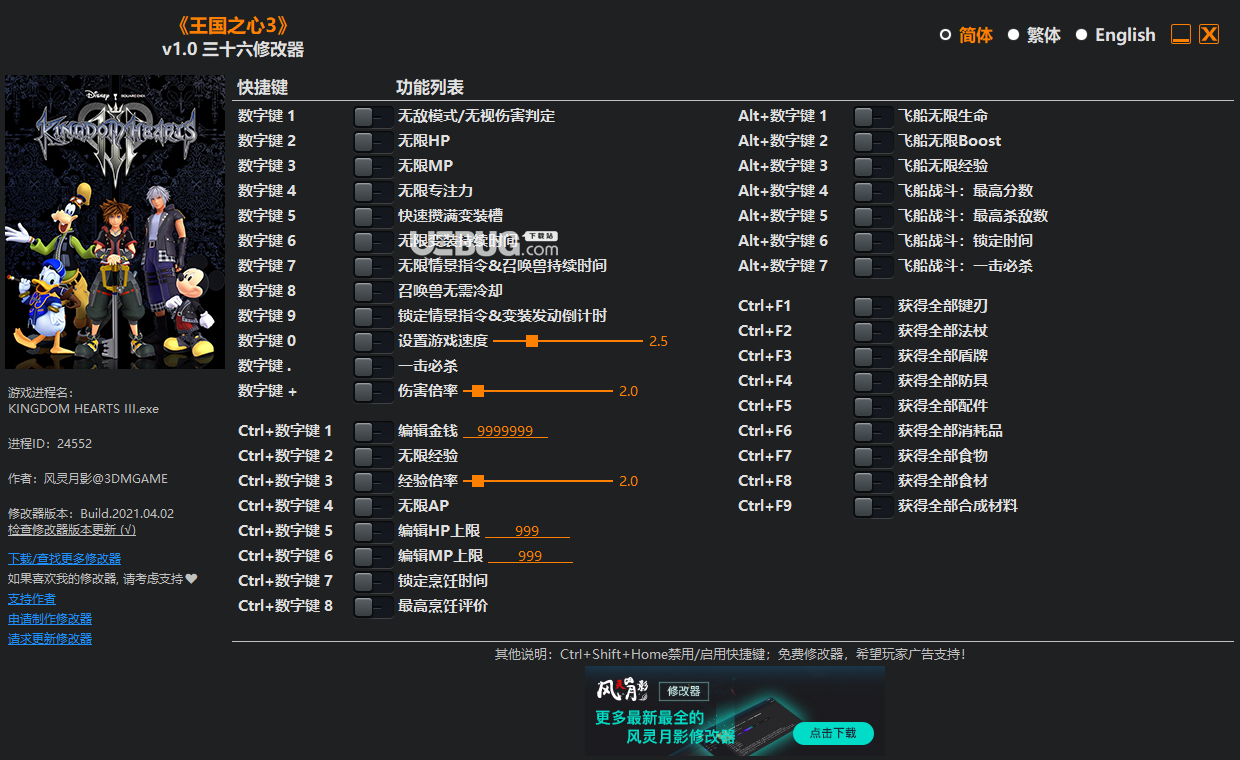The height and width of the screenshot is (760, 1240).
Task: Toggle 编辑金钱 switch
Action: (x=374, y=431)
